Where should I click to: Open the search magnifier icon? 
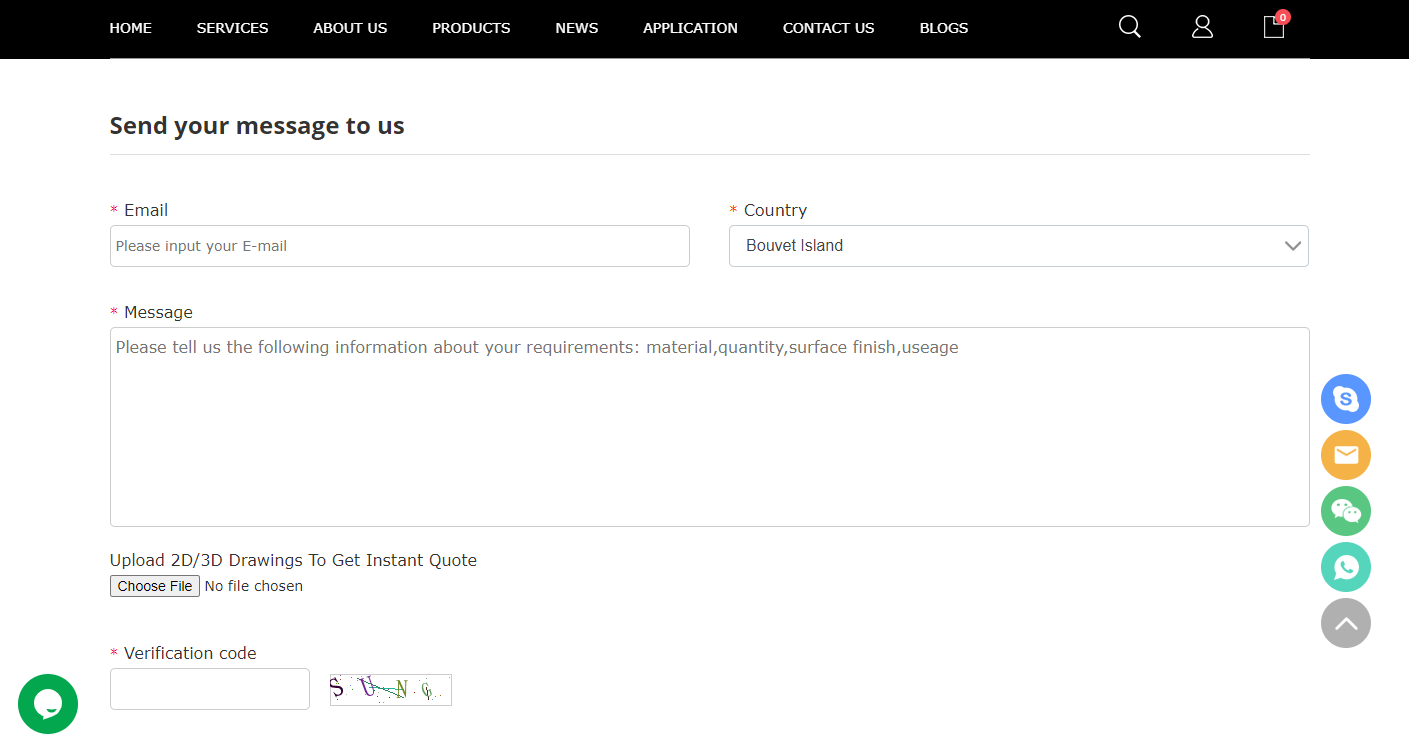1129,27
